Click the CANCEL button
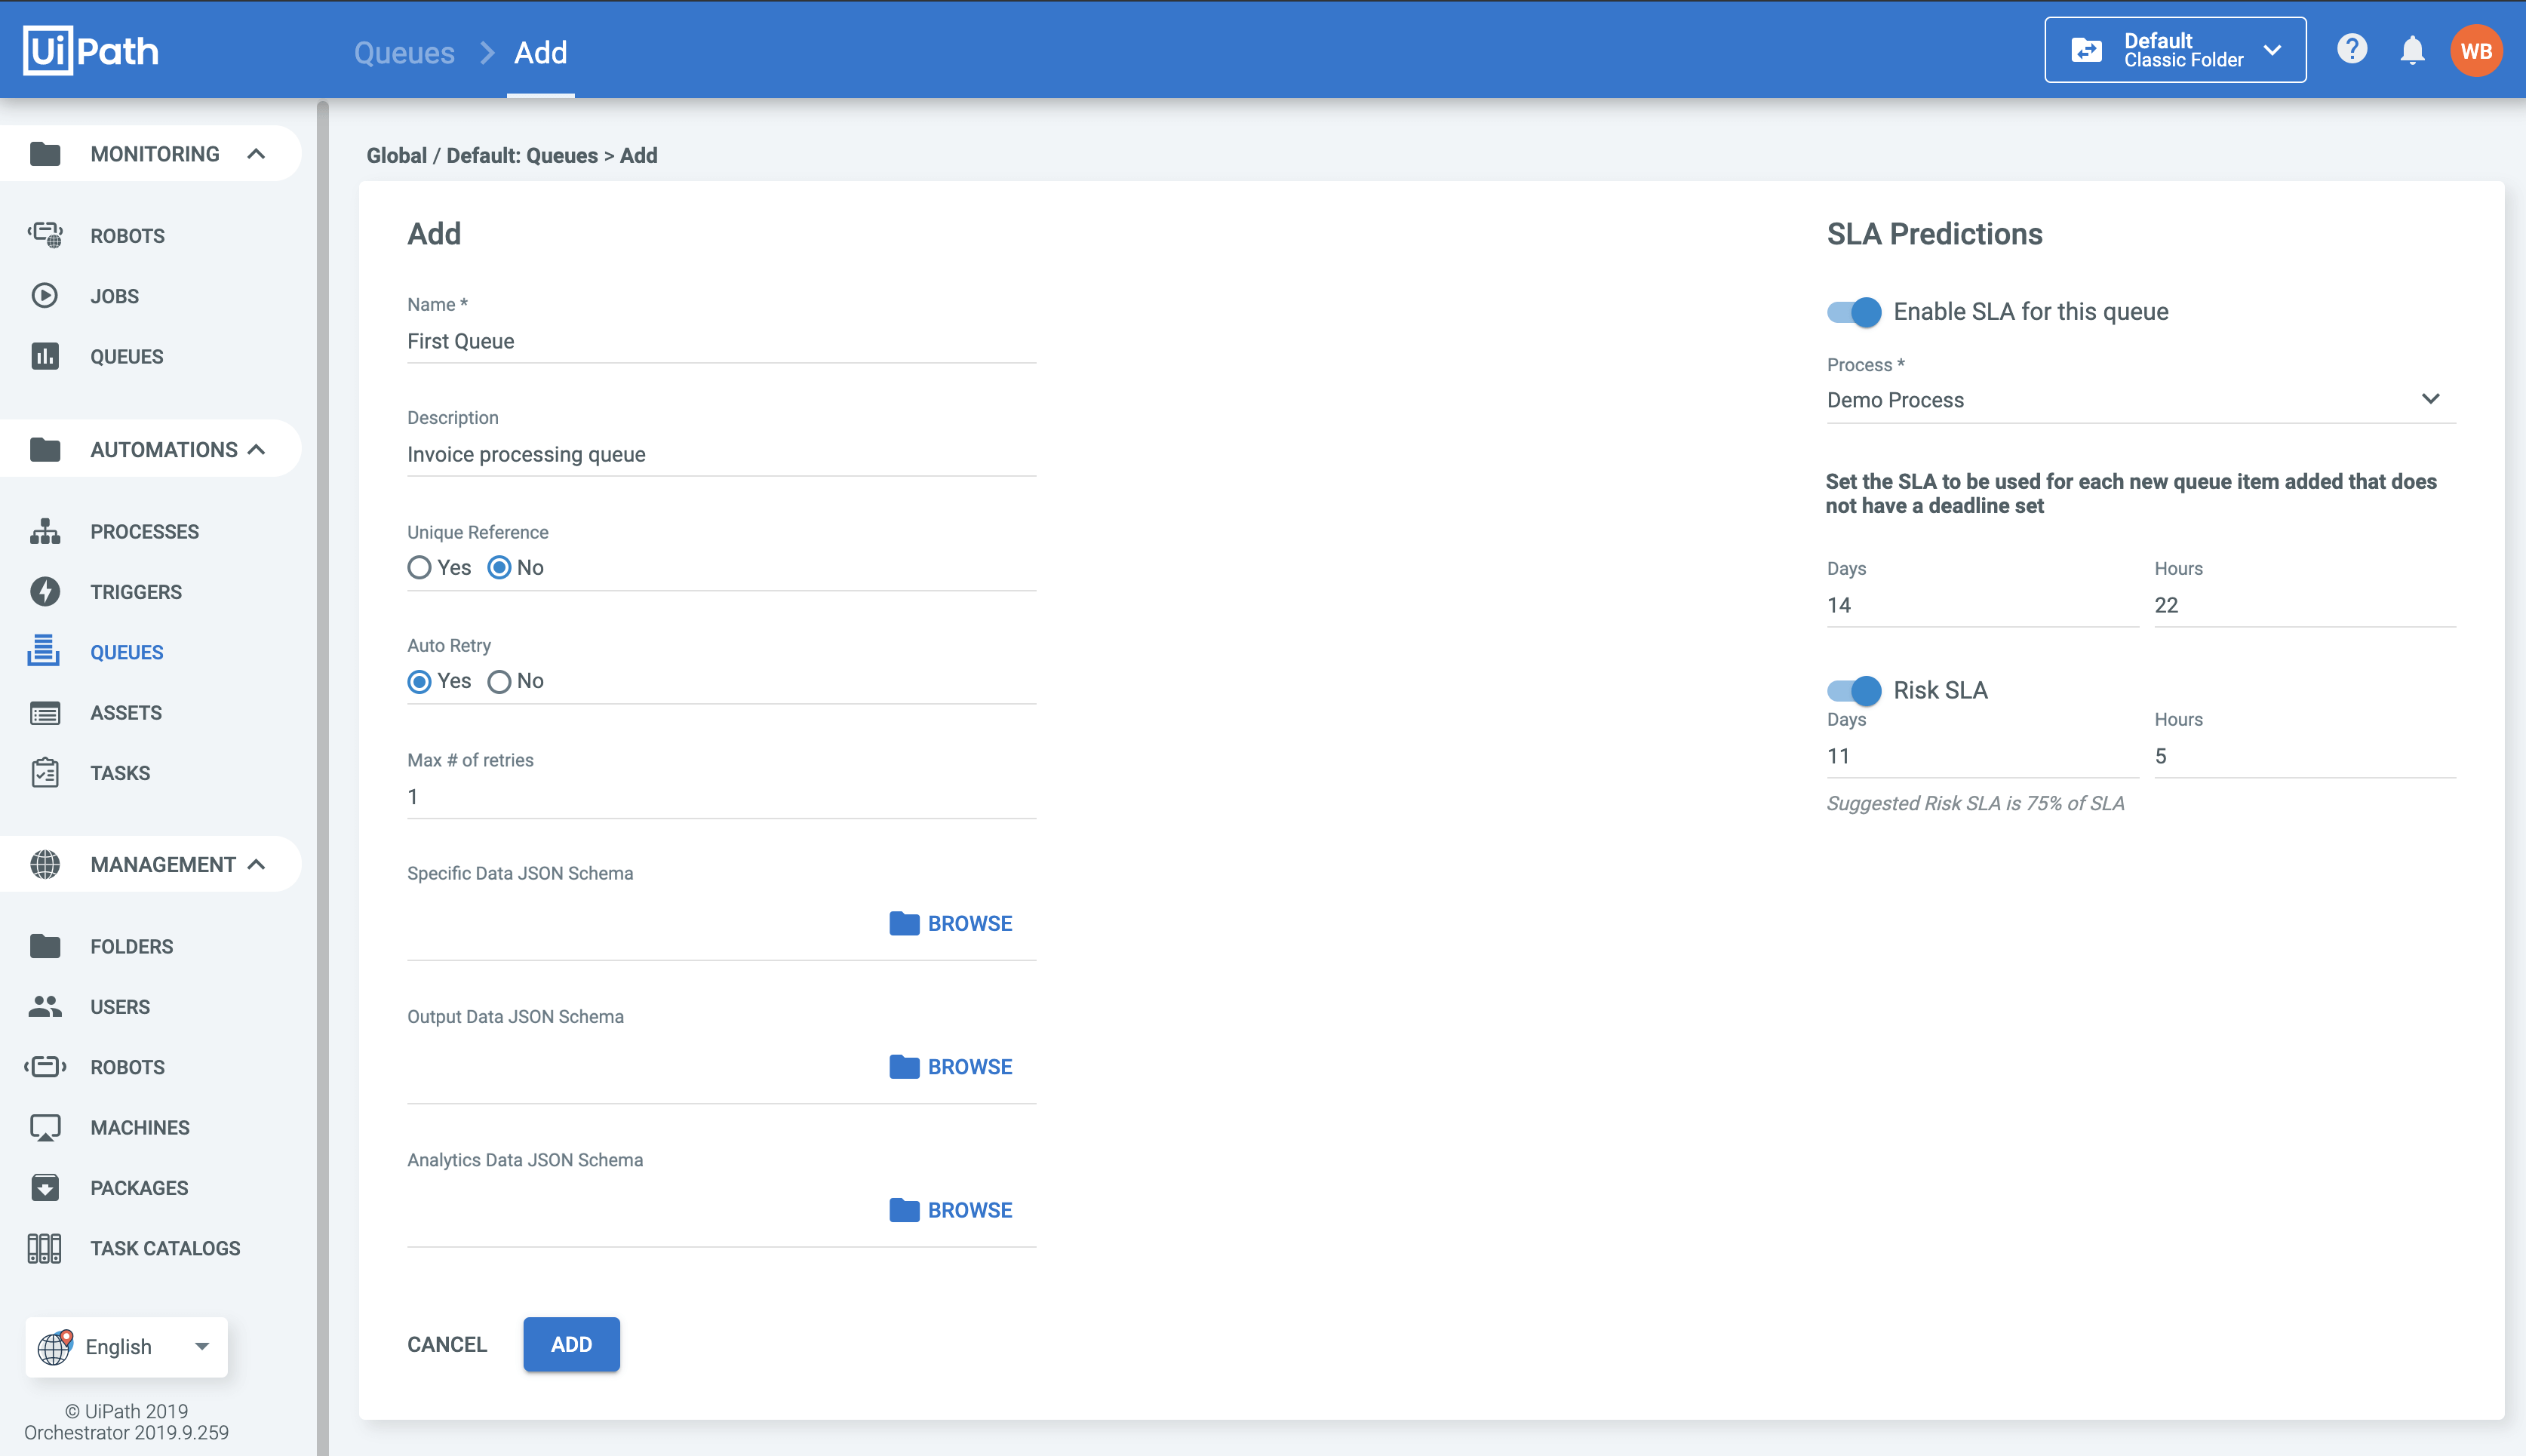The image size is (2526, 1456). pyautogui.click(x=447, y=1344)
